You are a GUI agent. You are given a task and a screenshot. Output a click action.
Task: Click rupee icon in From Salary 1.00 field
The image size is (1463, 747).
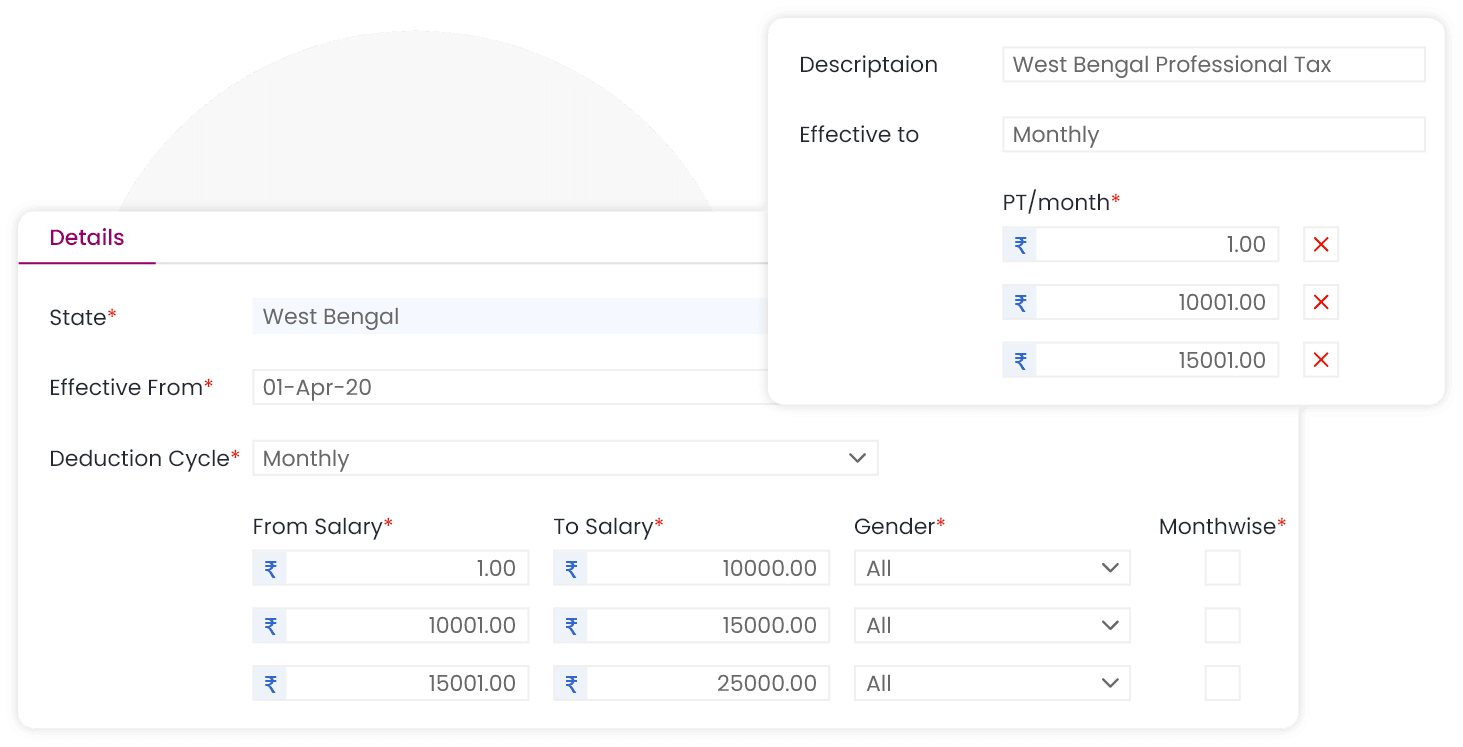(x=270, y=569)
